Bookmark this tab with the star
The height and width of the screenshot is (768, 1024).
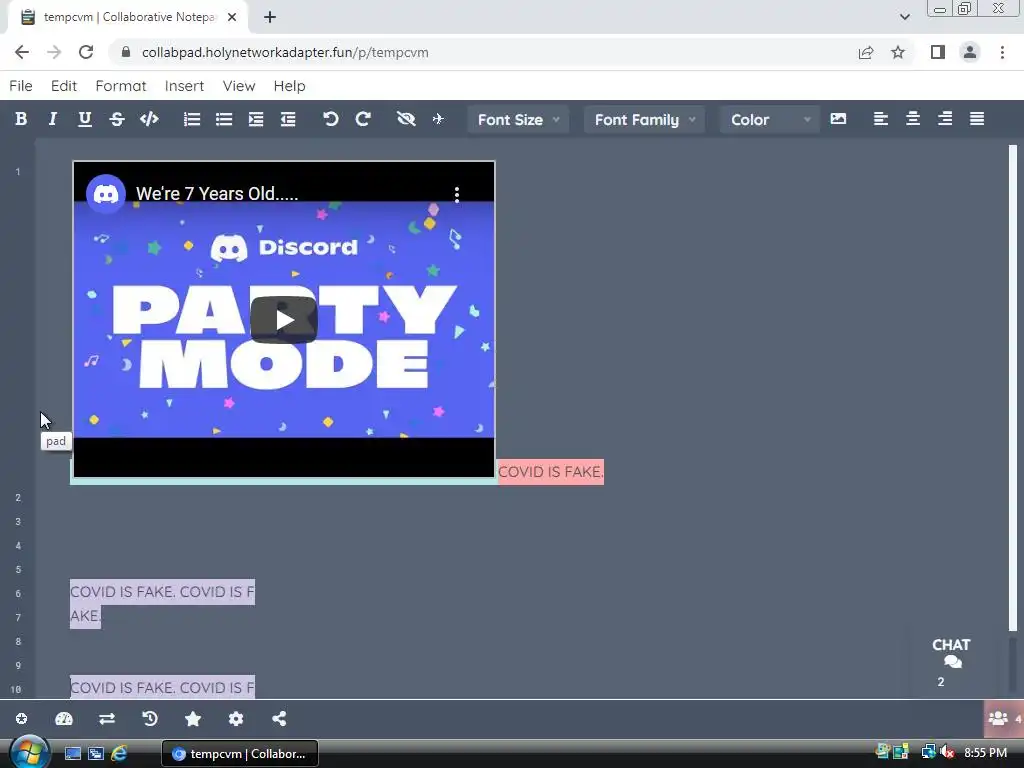(x=898, y=52)
